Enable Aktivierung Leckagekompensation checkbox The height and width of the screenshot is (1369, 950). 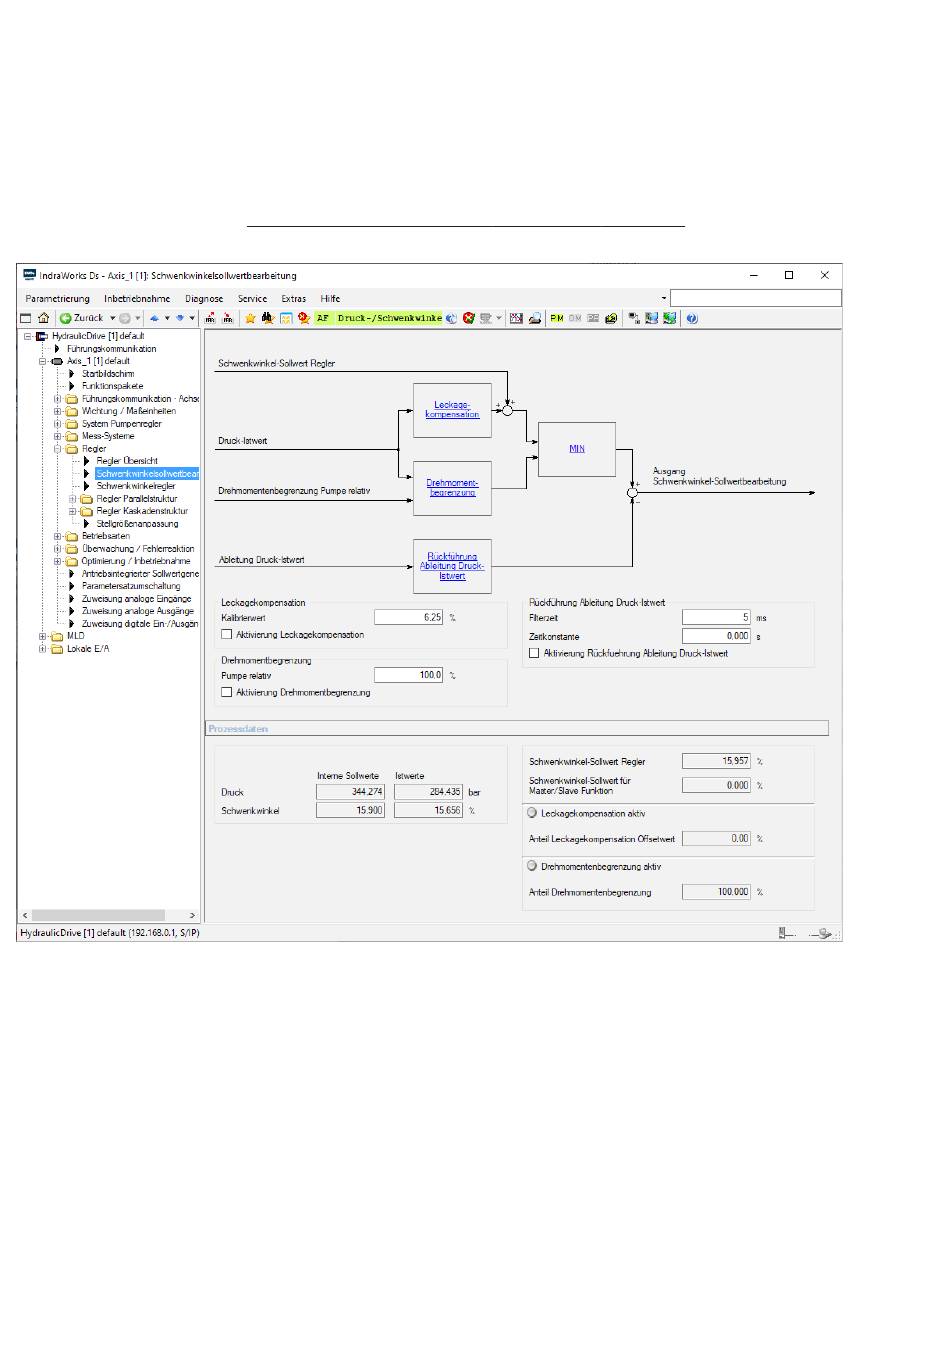(x=227, y=634)
